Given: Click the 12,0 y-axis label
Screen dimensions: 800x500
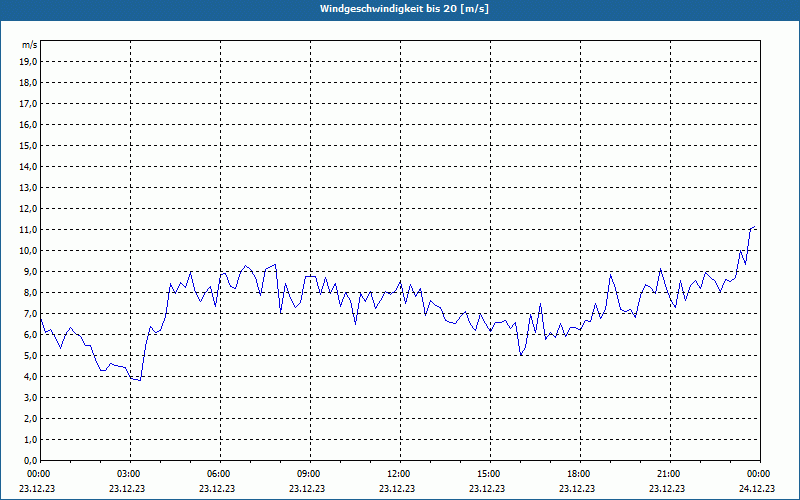Looking at the screenshot, I should [28, 209].
